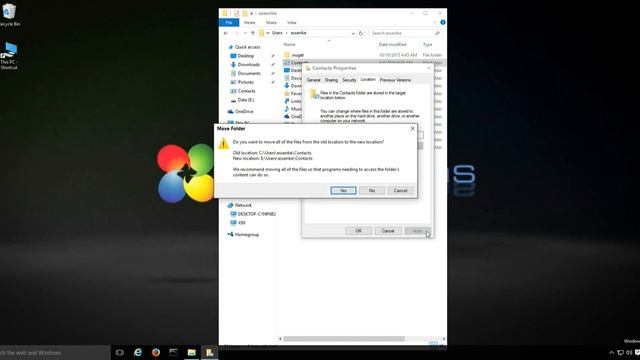This screenshot has height=360, width=640.
Task: Open the Home ribbon tab in Explorer
Action: coord(249,22)
